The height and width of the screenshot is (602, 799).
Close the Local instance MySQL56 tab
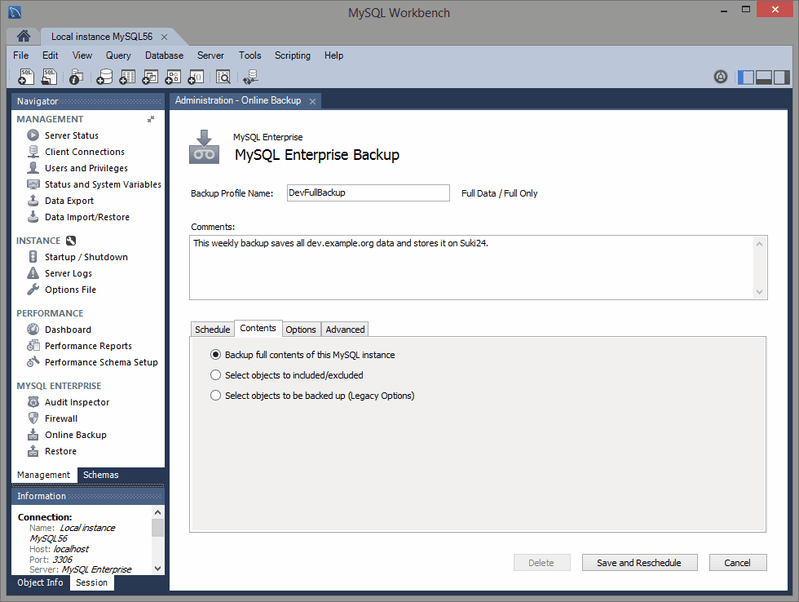pos(164,37)
